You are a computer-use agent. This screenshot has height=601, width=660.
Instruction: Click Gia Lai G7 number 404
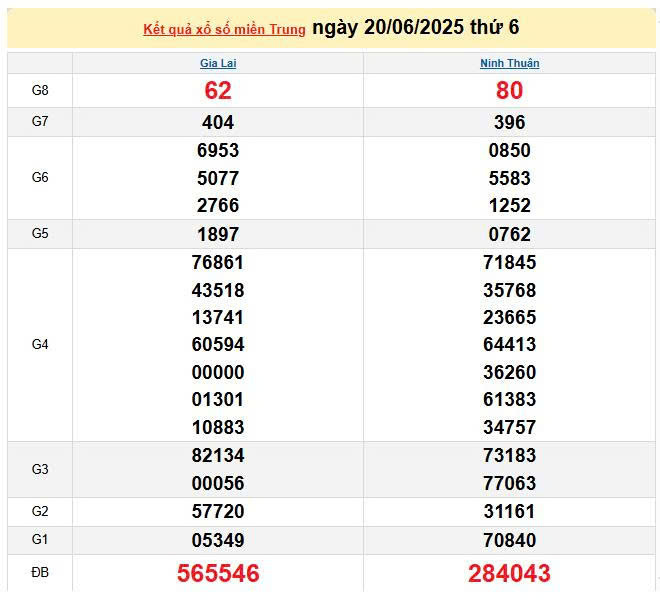(218, 122)
